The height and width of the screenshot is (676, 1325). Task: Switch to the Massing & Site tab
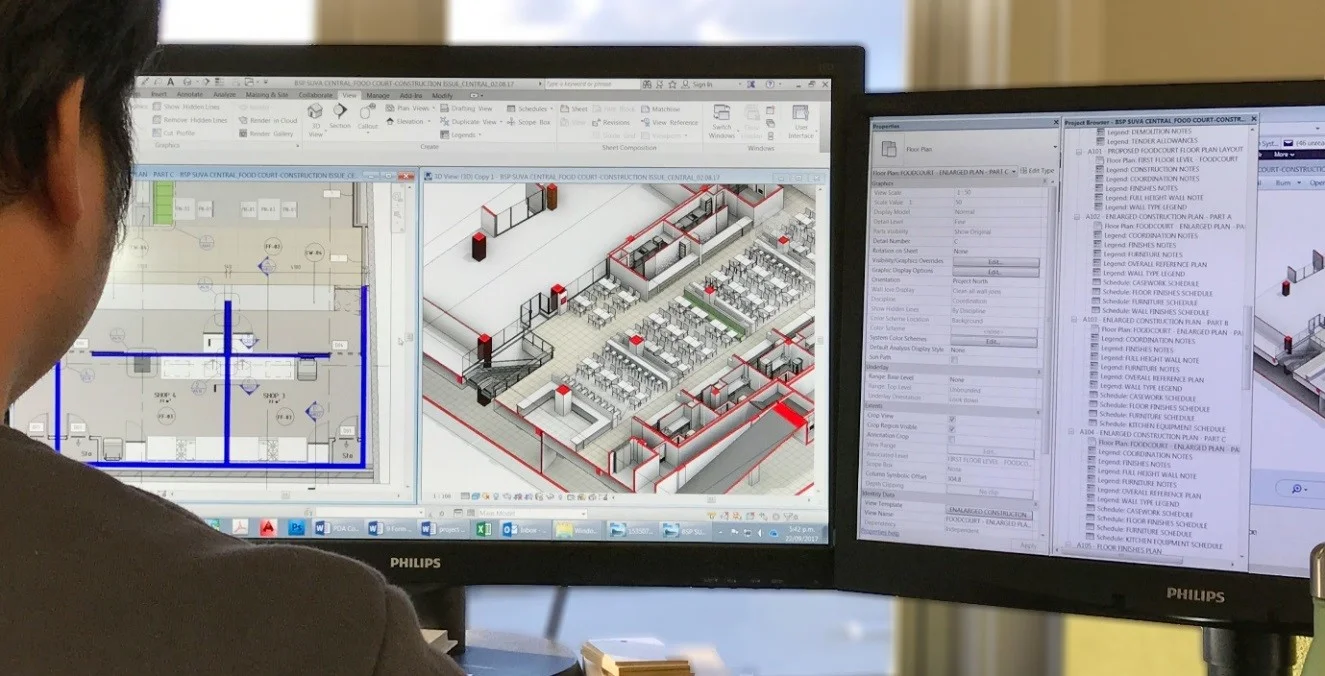point(267,95)
